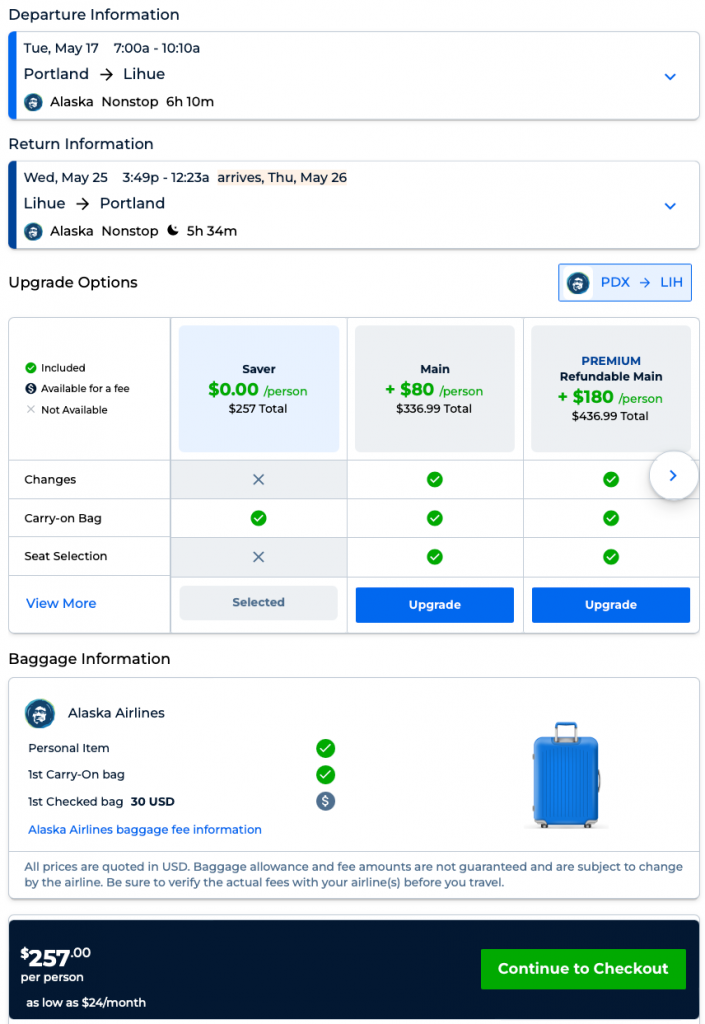Click the fee dollar icon for 1st Checked bag
705x1024 pixels.
tap(325, 801)
